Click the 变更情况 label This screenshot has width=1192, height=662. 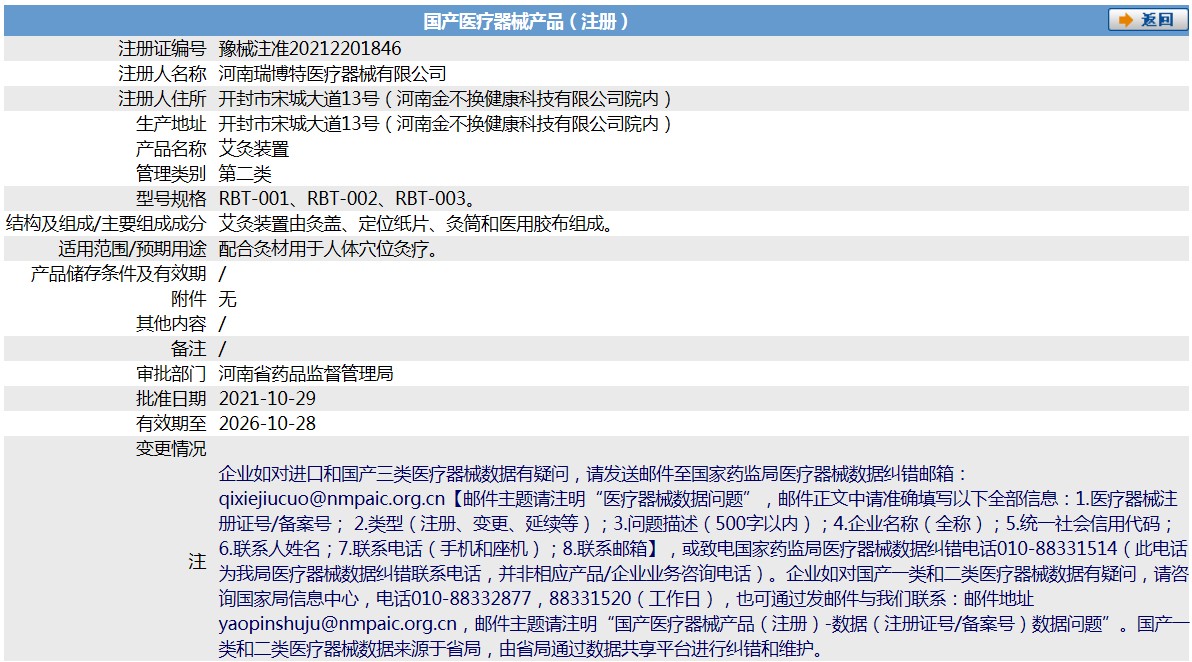[171, 449]
